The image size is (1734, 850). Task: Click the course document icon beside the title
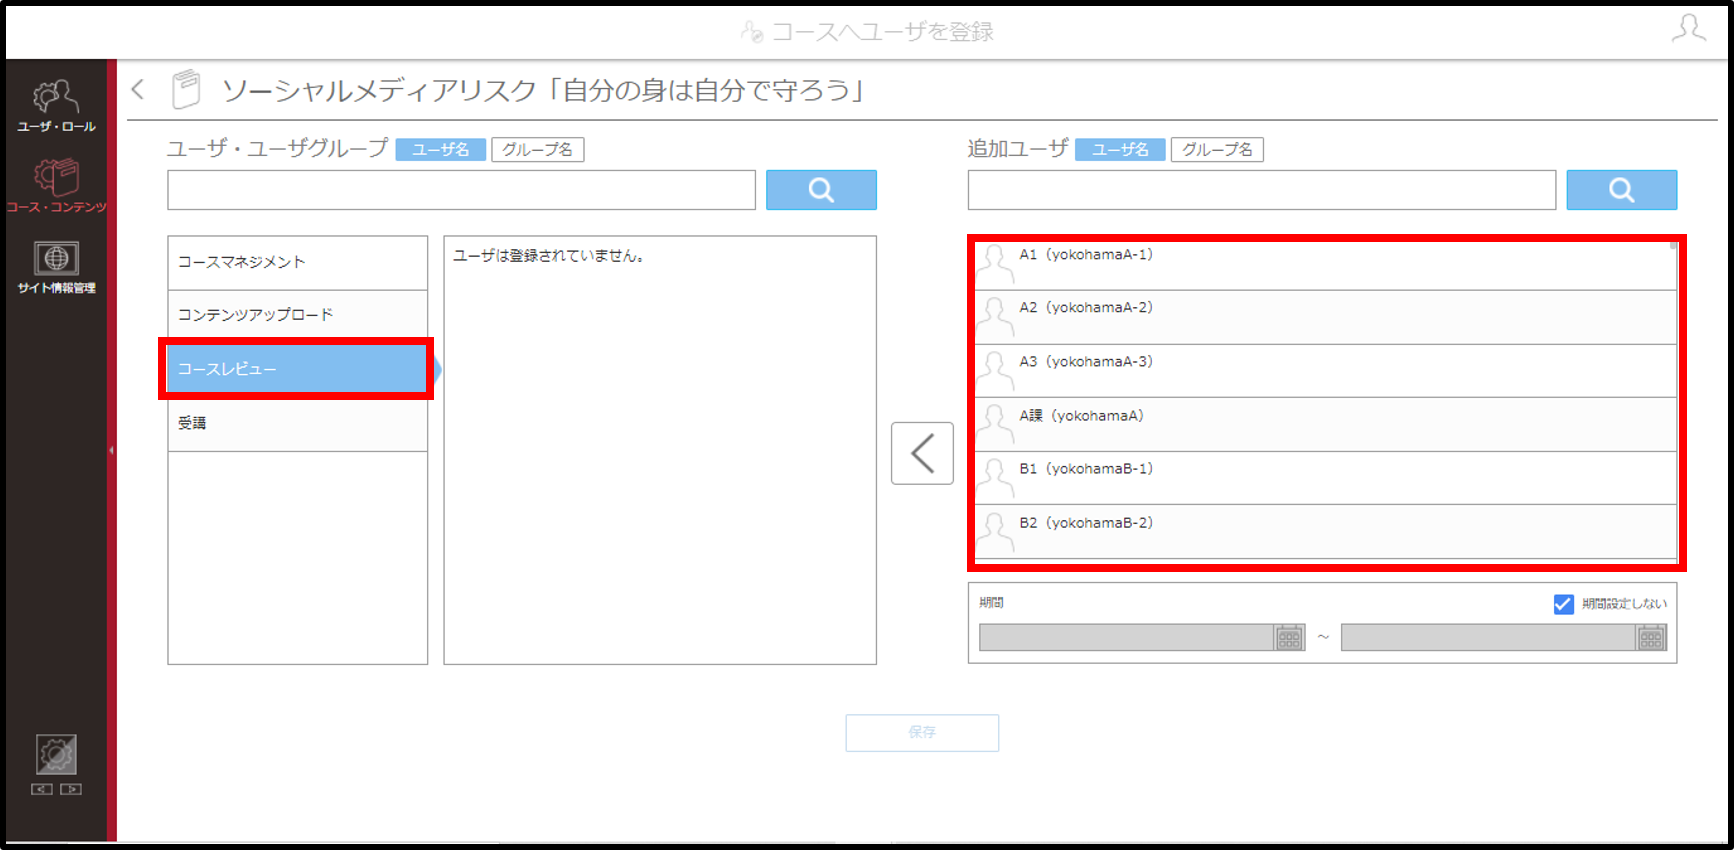pyautogui.click(x=186, y=90)
